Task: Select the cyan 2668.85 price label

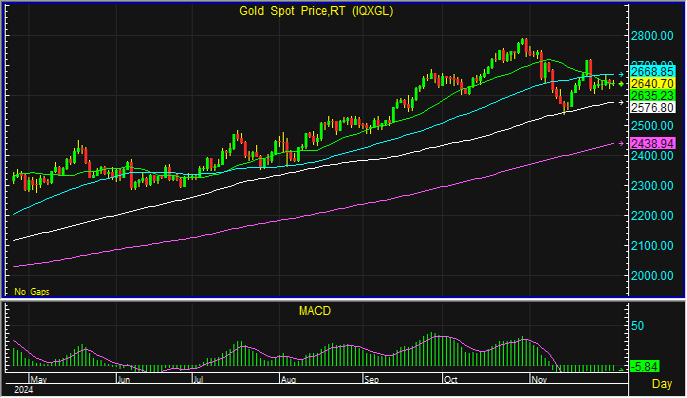Action: tap(652, 72)
